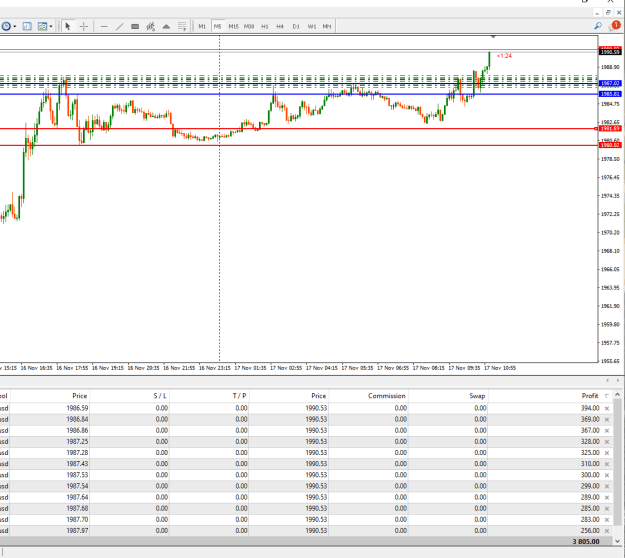Select the order opened at 1987.43
The width and height of the screenshot is (625, 558).
click(305, 464)
